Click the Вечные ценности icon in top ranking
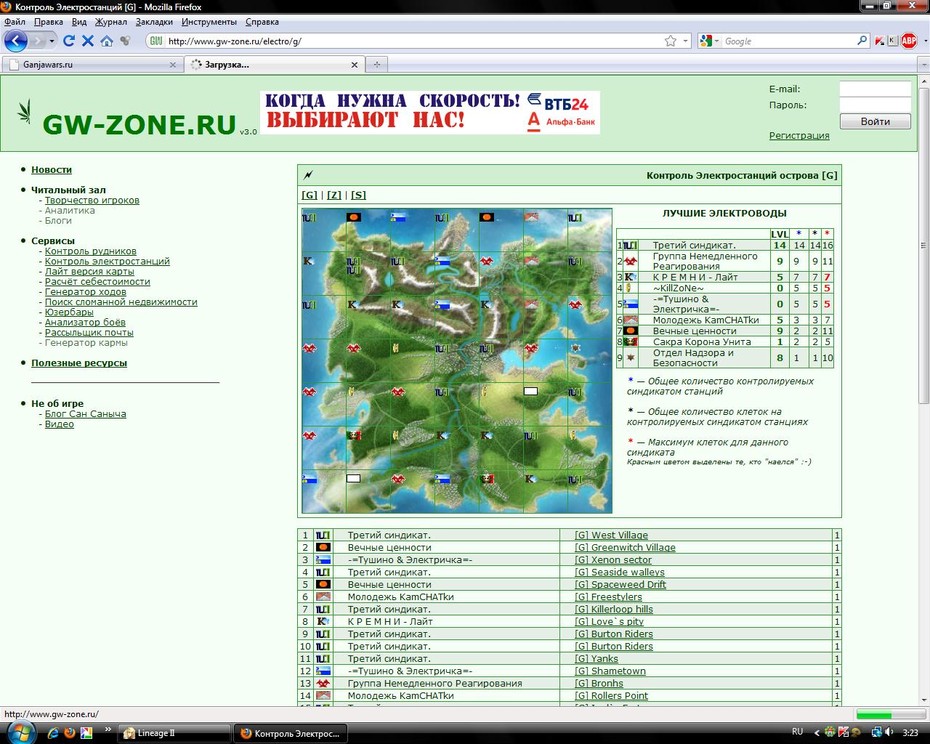 point(630,331)
